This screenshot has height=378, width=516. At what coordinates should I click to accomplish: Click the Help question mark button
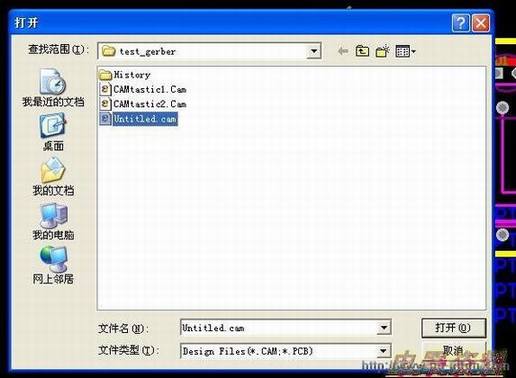coord(461,23)
